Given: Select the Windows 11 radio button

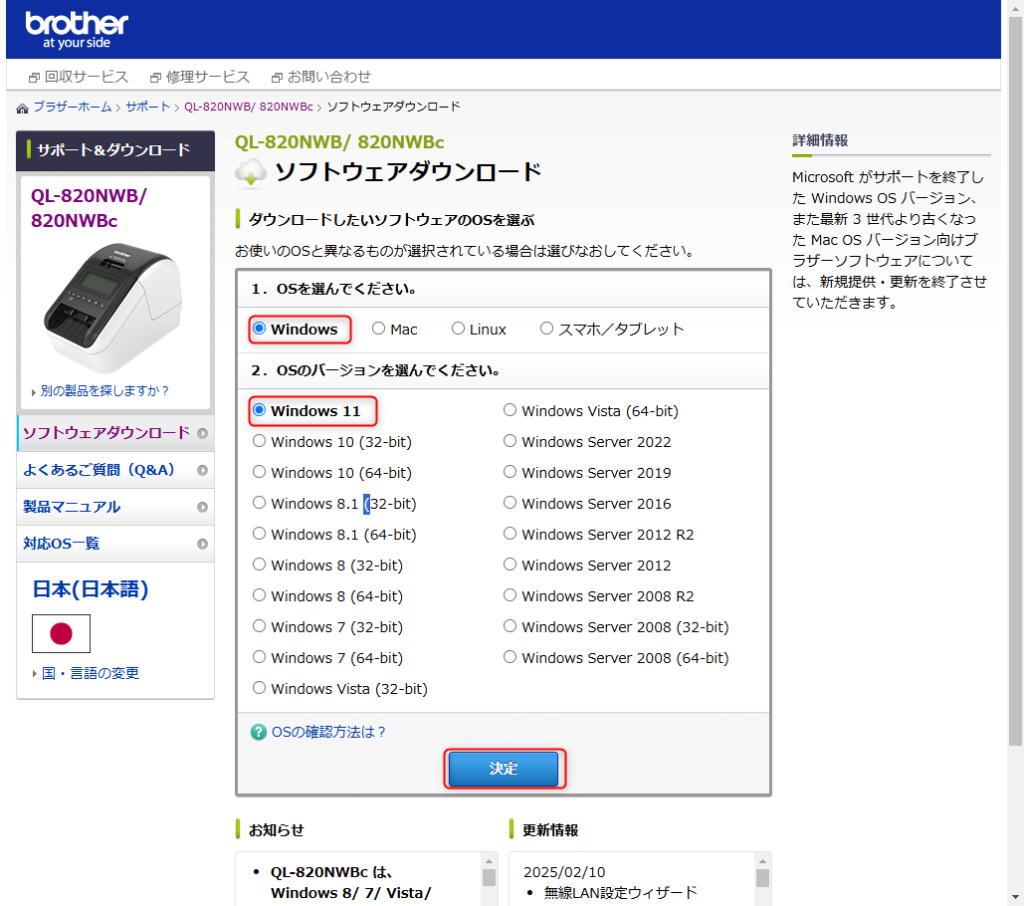Looking at the screenshot, I should pos(259,410).
